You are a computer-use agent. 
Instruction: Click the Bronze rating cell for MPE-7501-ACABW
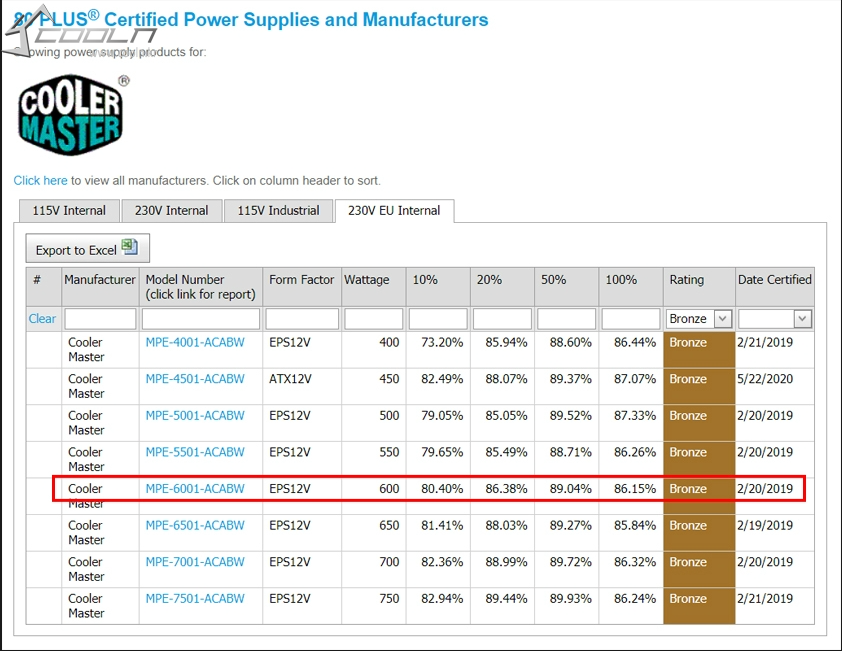pos(699,606)
